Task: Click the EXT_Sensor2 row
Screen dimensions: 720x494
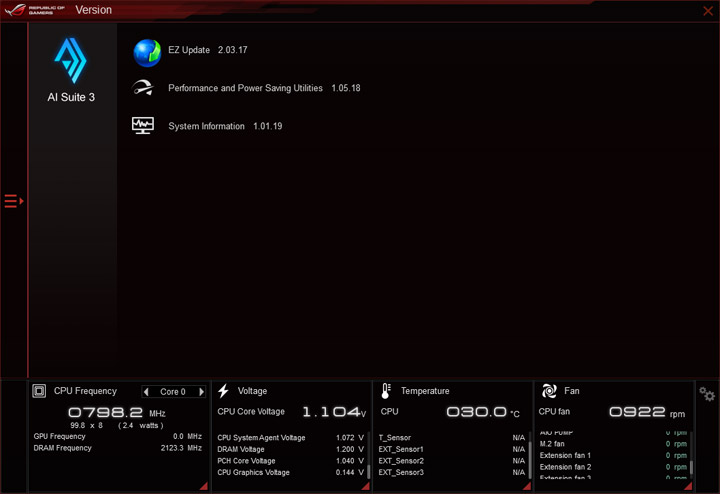Action: 452,461
